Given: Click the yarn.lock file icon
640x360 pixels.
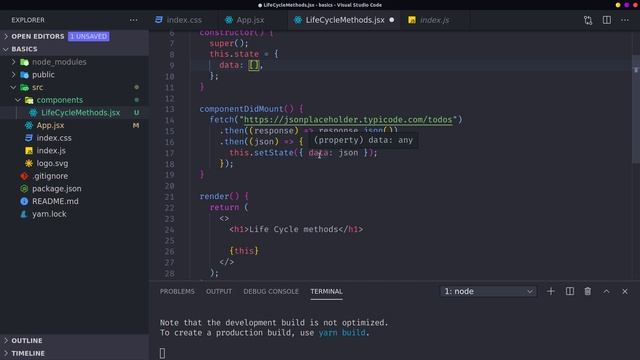Looking at the screenshot, I should click(24, 214).
